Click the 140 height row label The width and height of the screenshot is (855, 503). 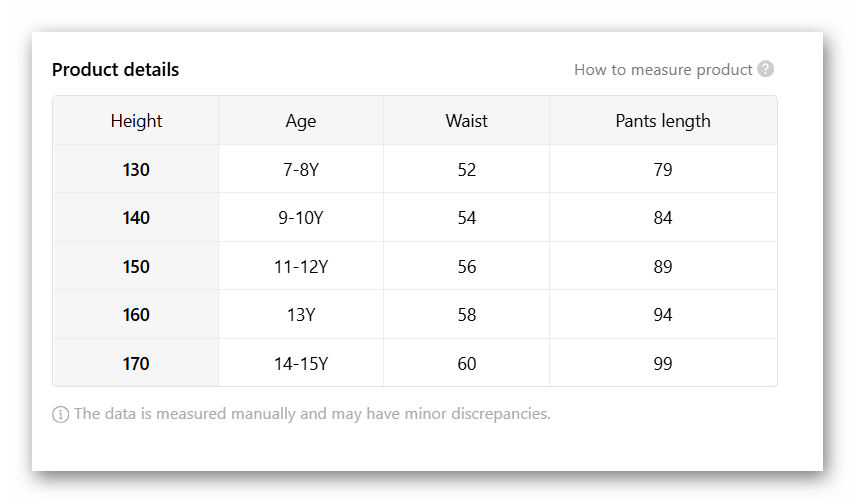pos(136,218)
